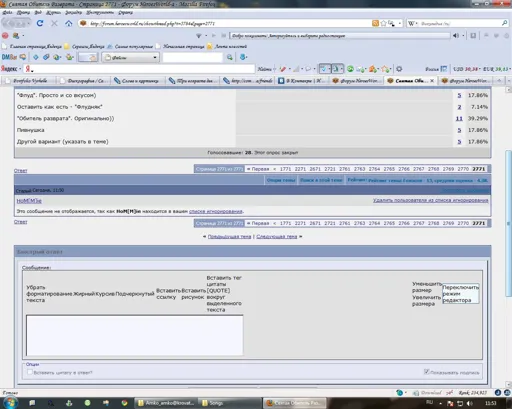Expand the Файлы dropdown in DMBar toolbar
The image size is (512, 409).
pyautogui.click(x=130, y=57)
